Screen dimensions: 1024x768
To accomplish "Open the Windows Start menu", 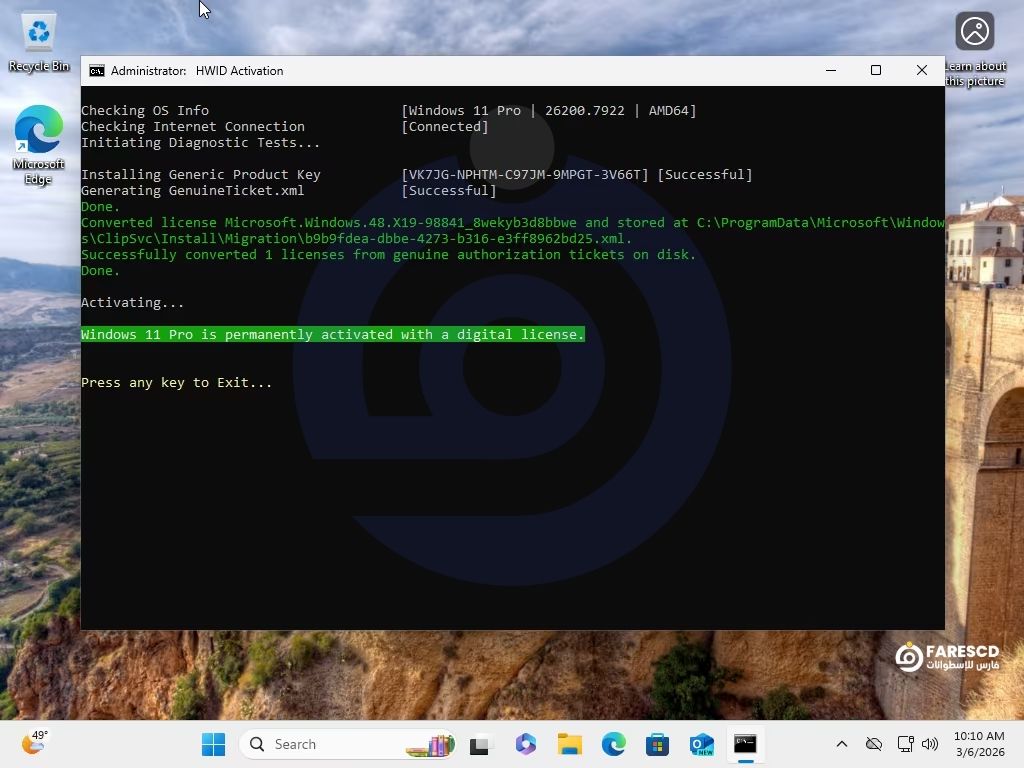I will [213, 744].
